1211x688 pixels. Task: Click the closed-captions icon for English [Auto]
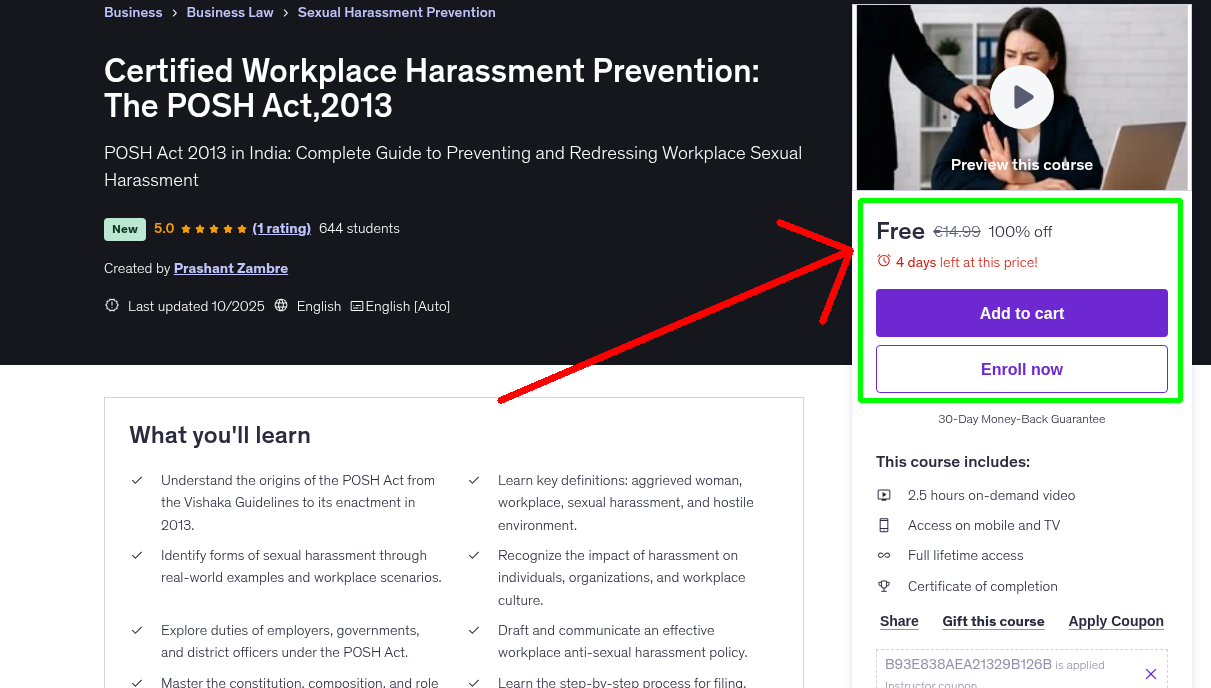pyautogui.click(x=355, y=305)
